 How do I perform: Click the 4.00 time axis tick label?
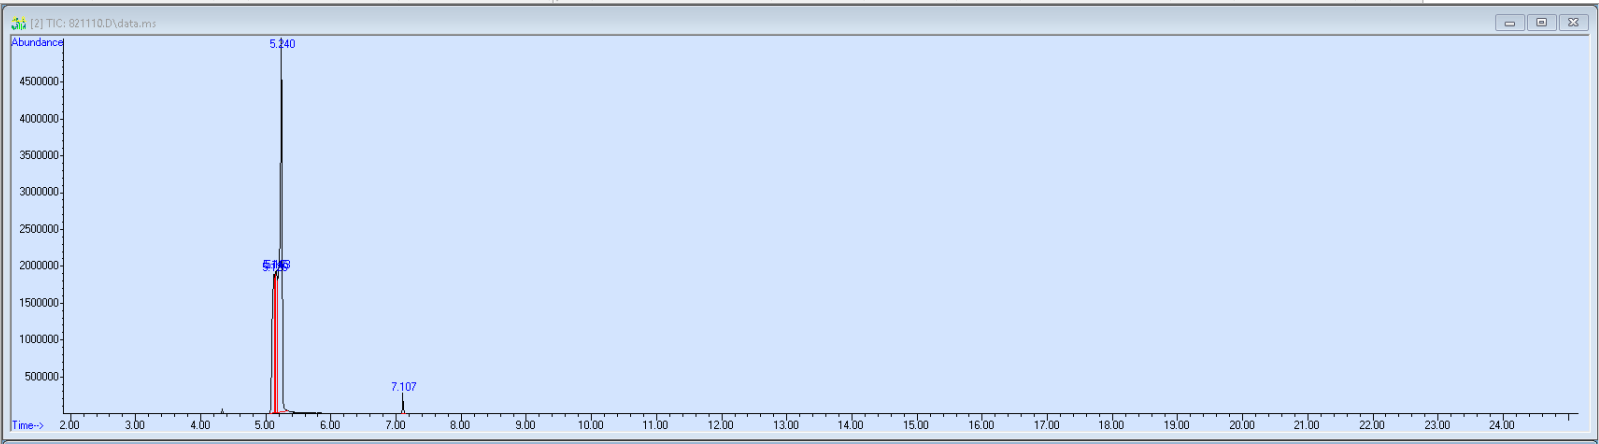point(199,425)
